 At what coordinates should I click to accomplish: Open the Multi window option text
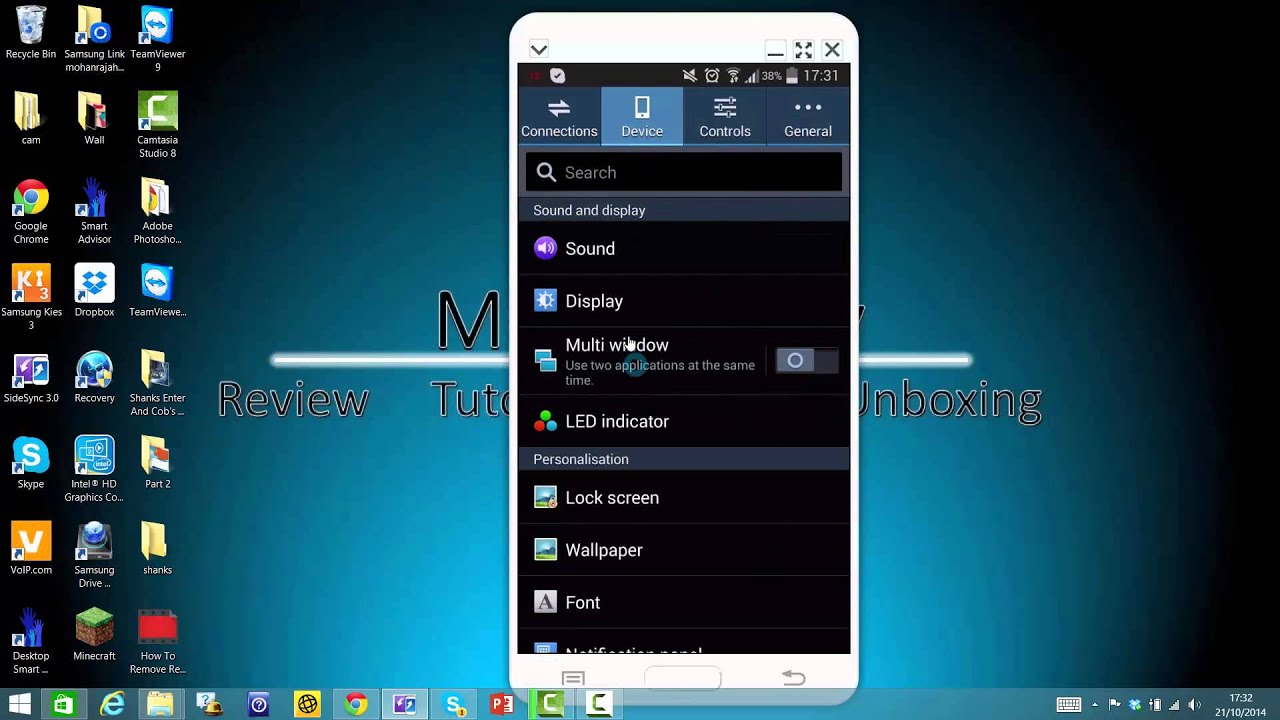pyautogui.click(x=660, y=361)
